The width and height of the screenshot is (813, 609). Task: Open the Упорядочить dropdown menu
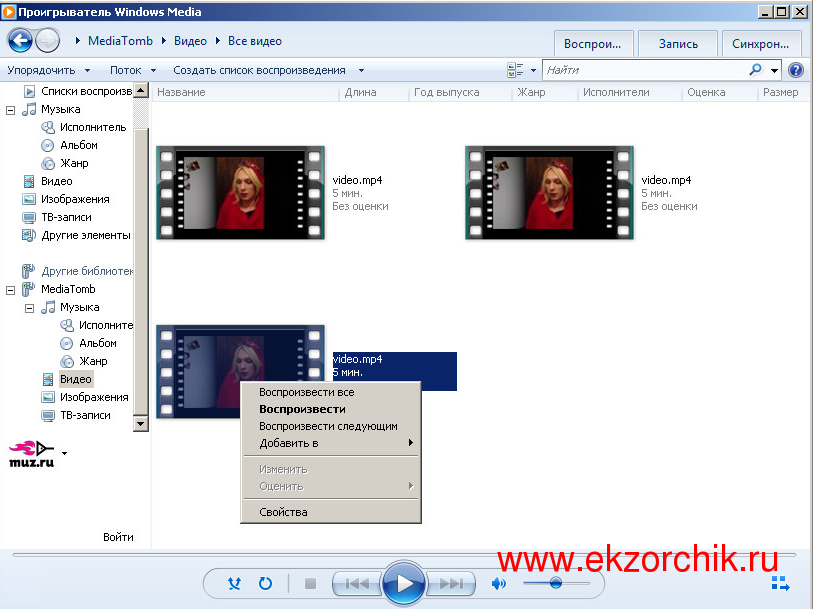[49, 70]
